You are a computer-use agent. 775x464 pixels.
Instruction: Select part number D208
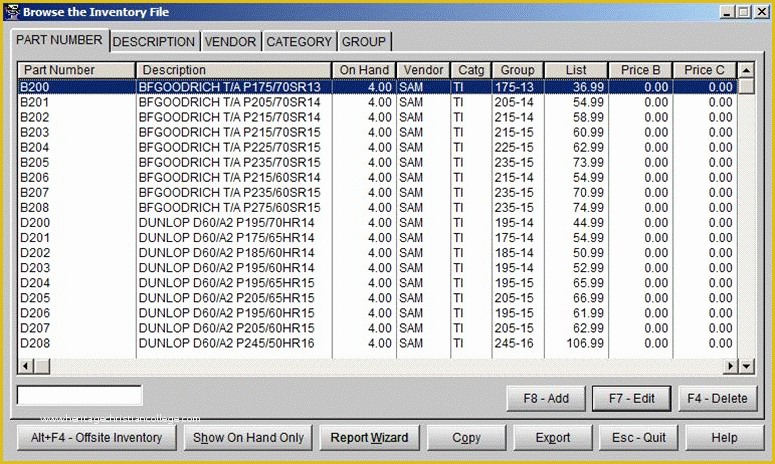coord(35,343)
